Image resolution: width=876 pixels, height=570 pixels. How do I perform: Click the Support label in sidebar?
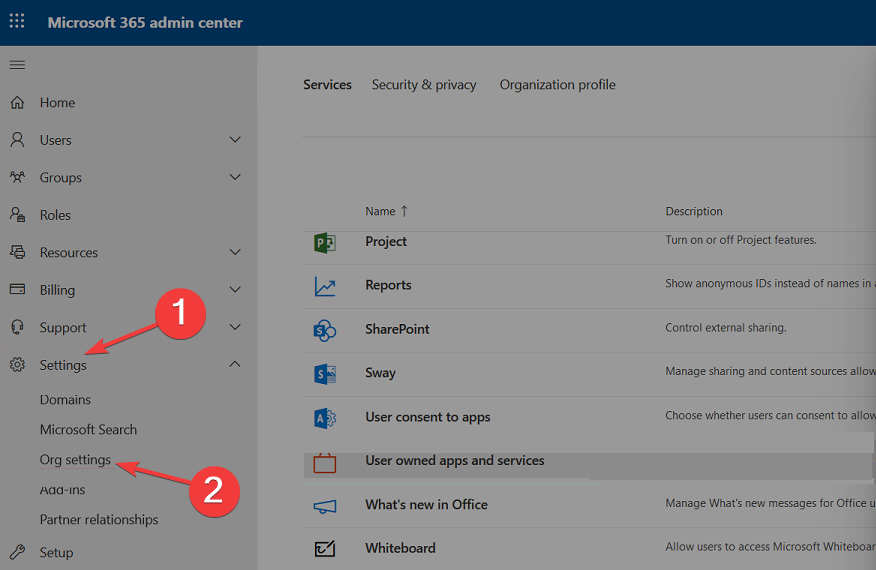point(63,327)
